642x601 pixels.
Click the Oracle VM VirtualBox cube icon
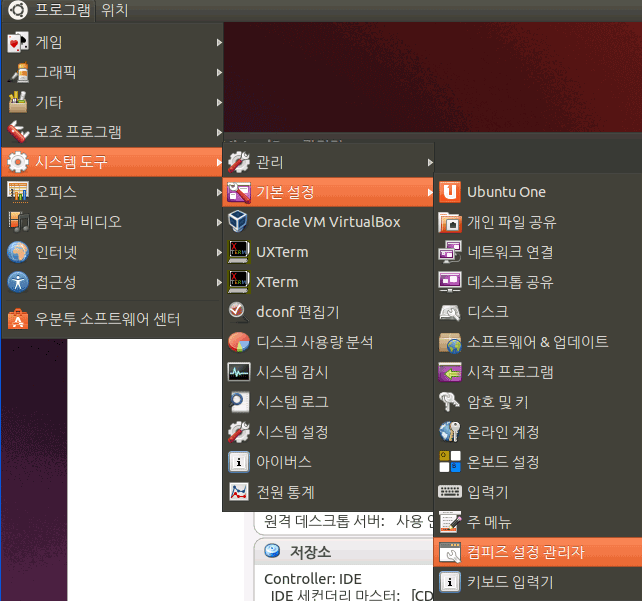click(x=238, y=221)
